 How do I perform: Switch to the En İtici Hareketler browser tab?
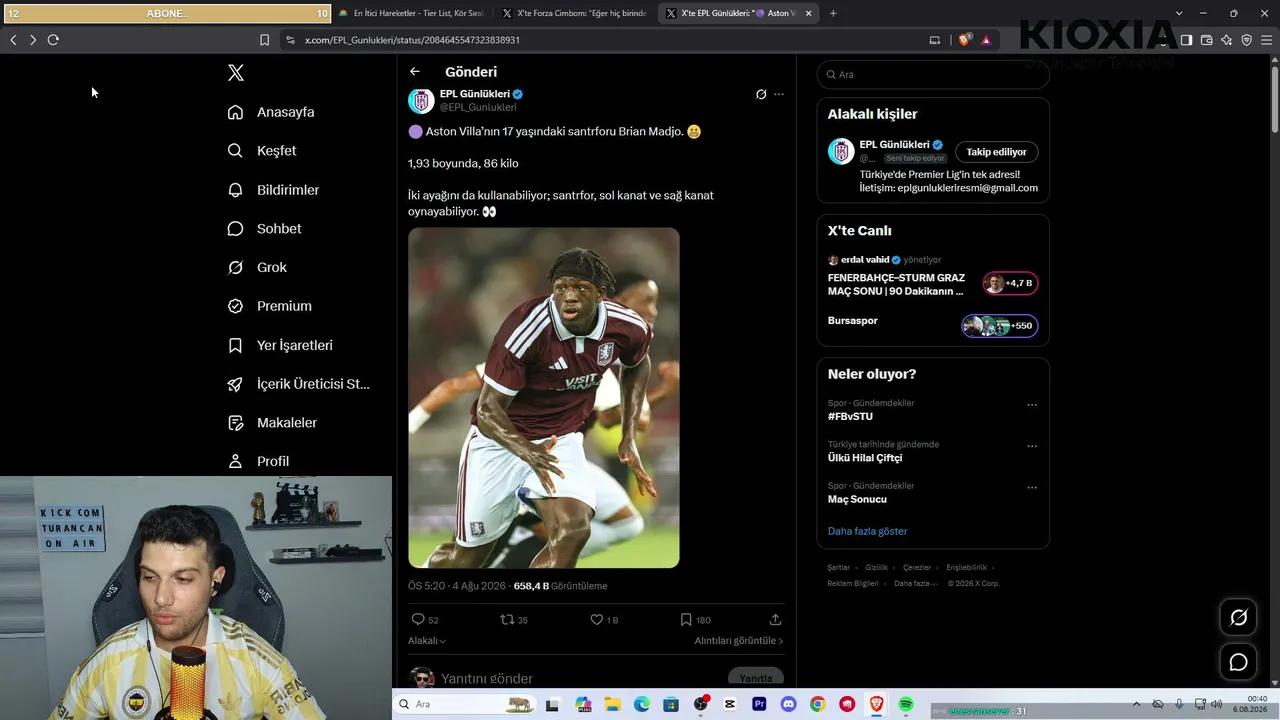click(411, 13)
